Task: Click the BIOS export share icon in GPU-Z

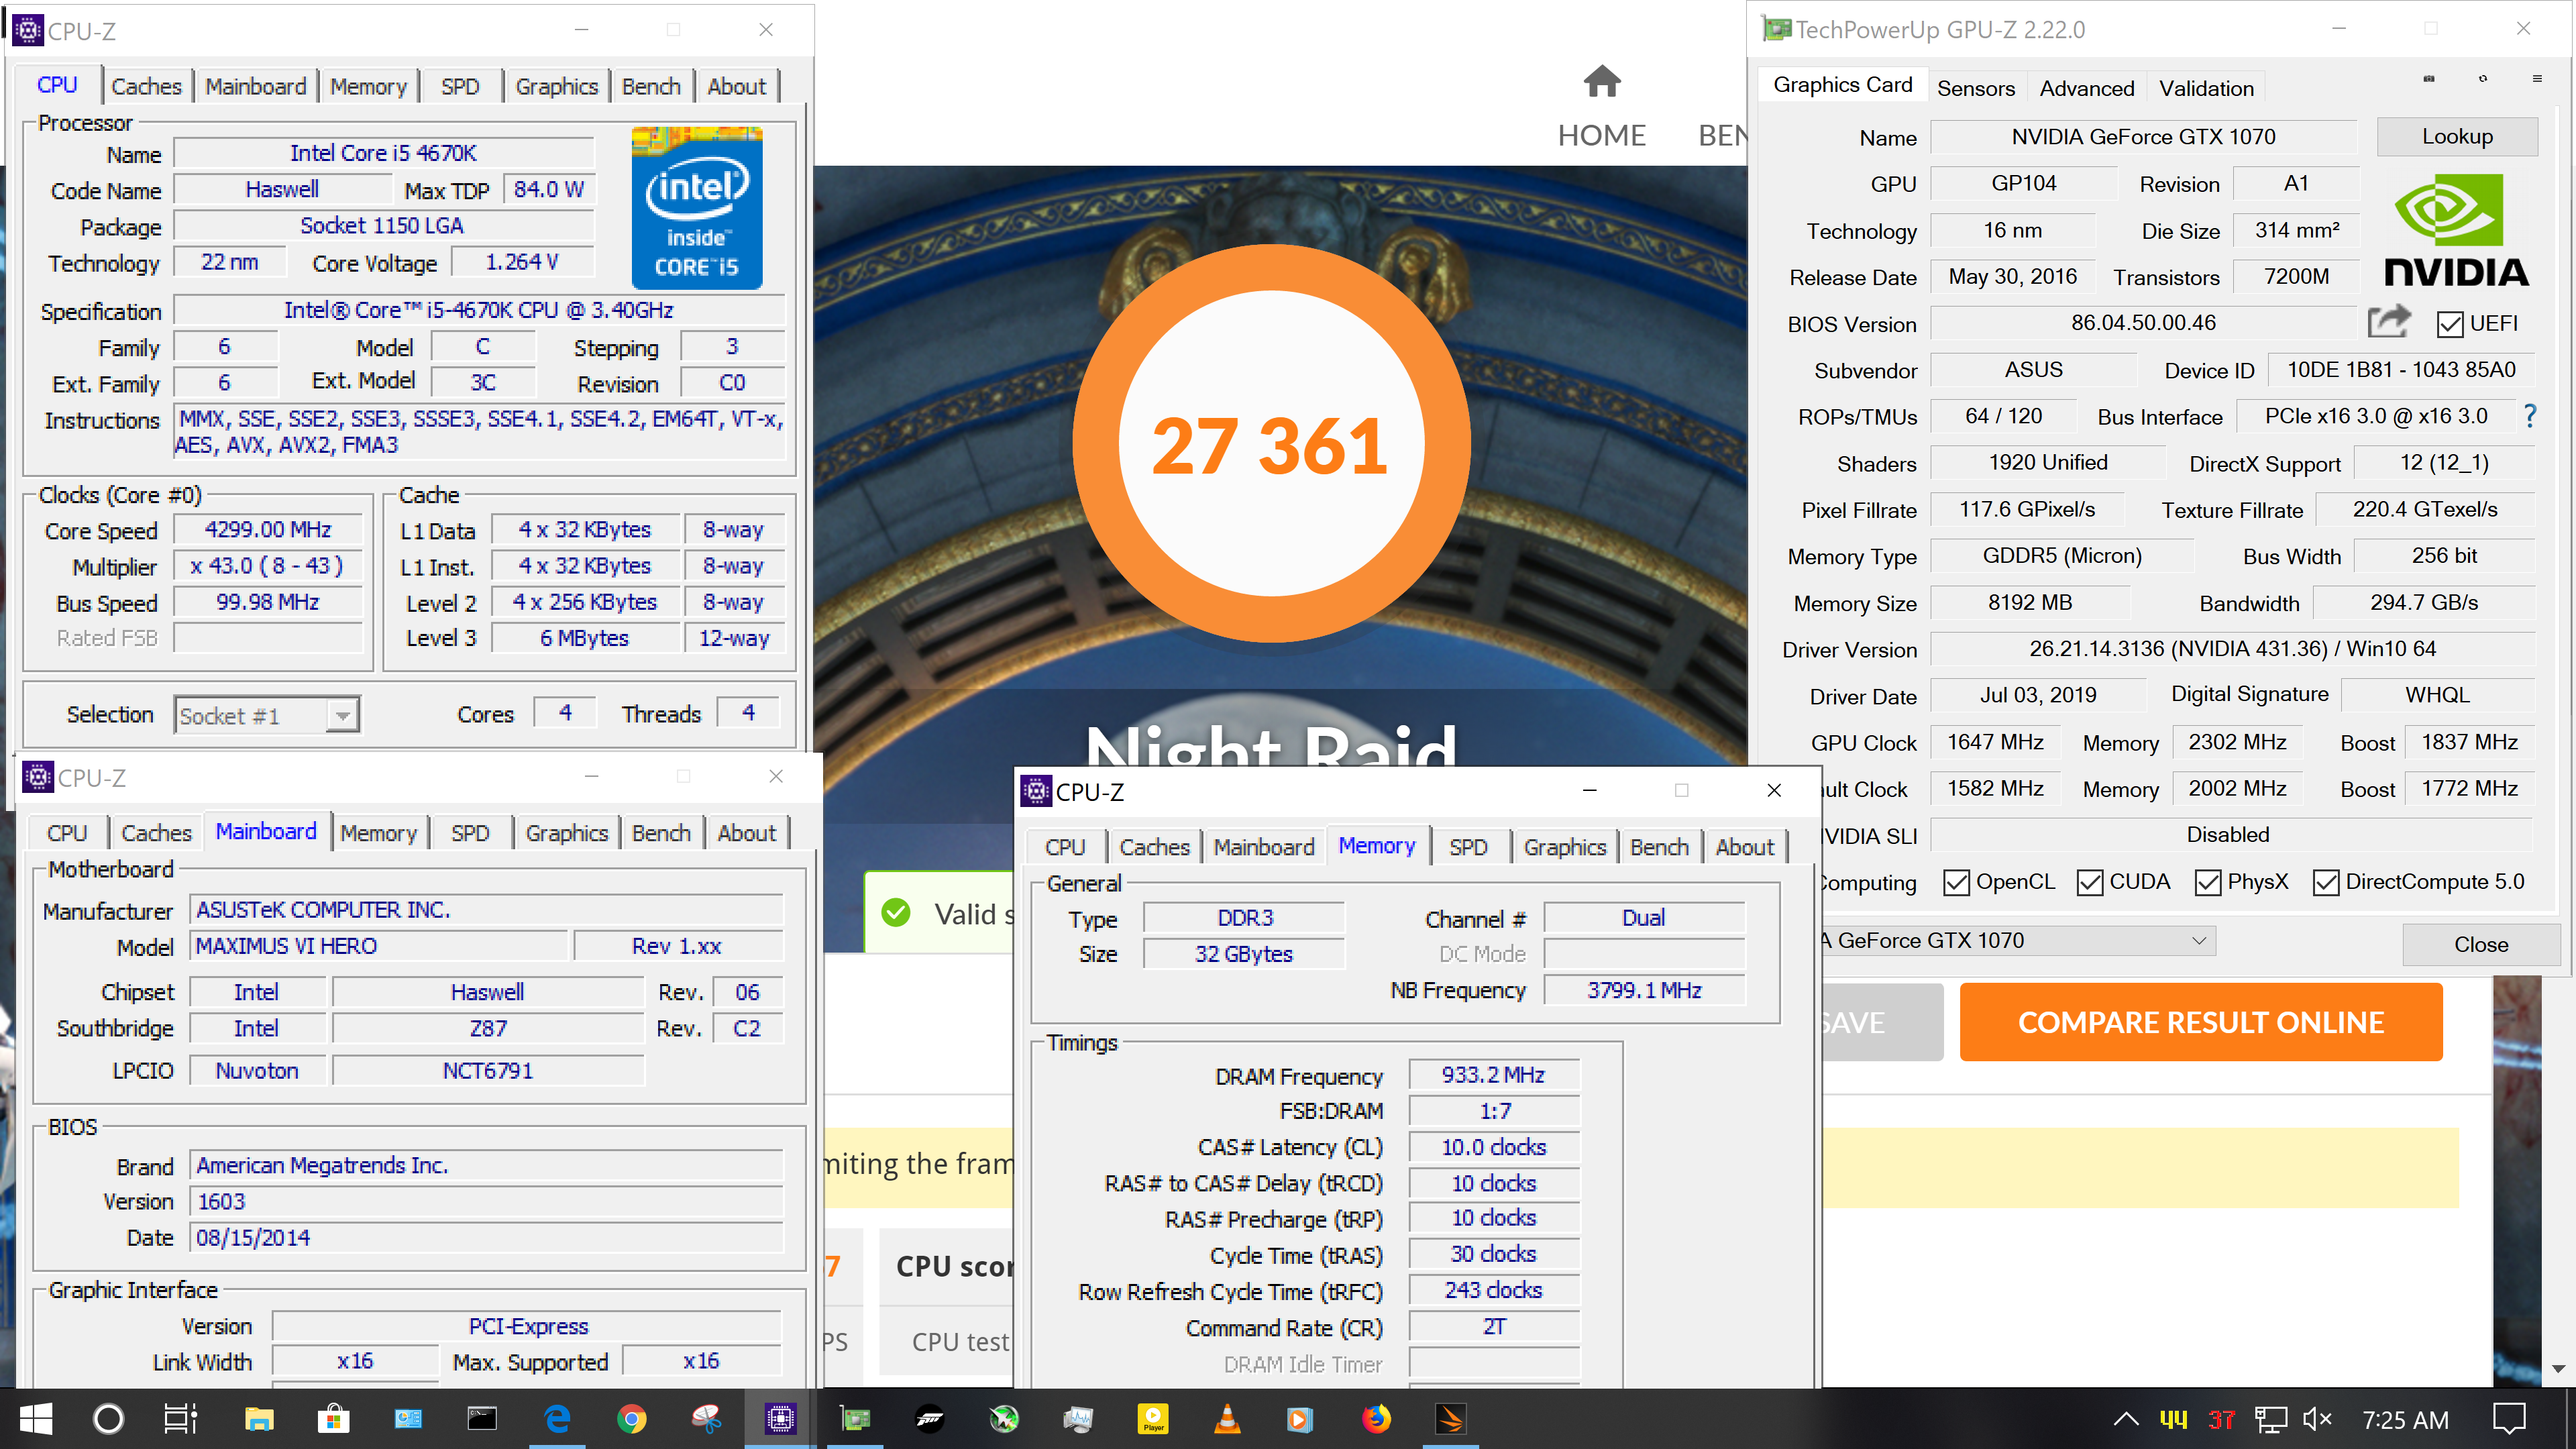Action: pos(2389,322)
